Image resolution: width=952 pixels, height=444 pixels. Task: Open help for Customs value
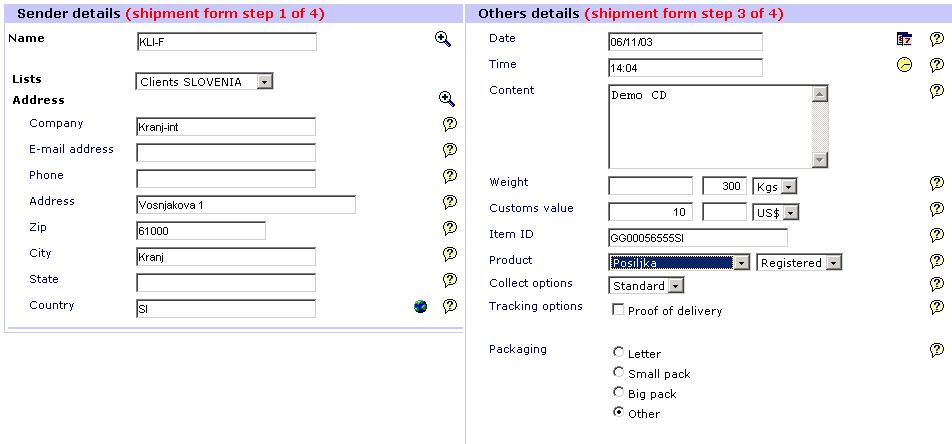(x=937, y=209)
